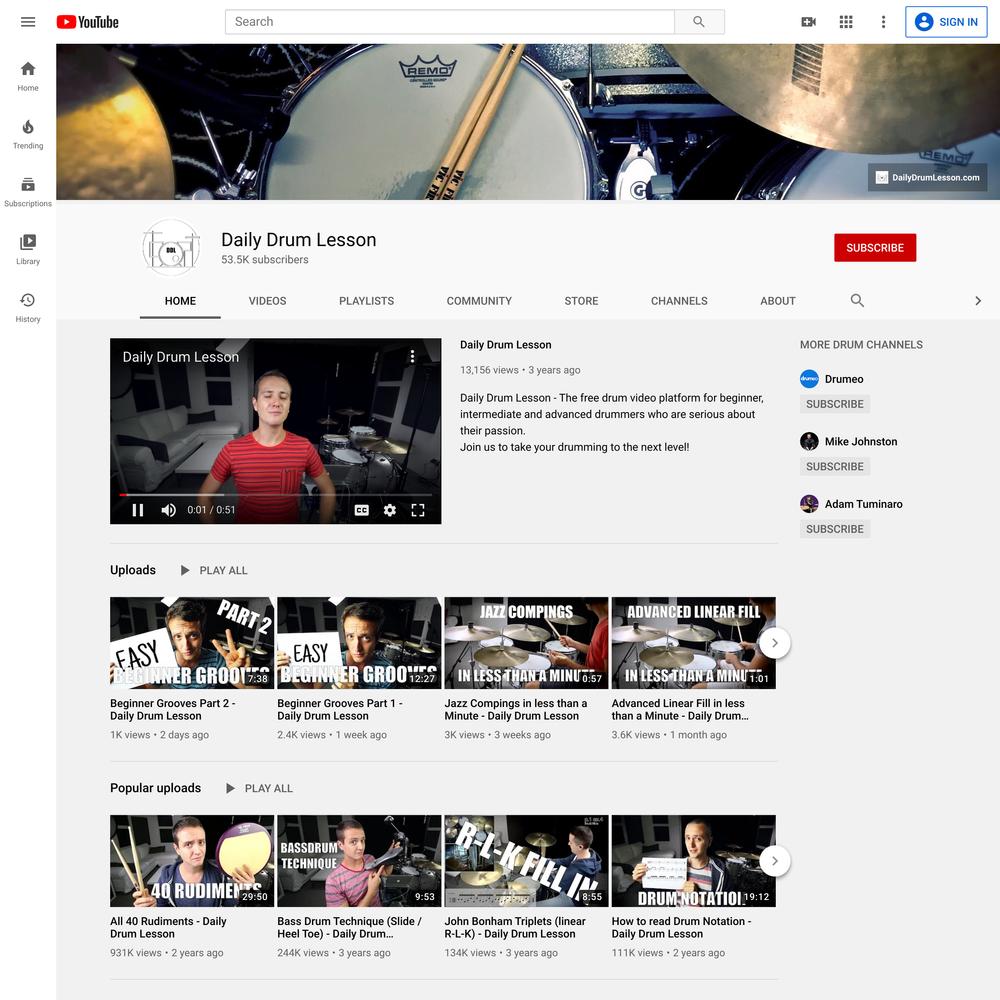Open the three-dot settings menu in header
1000x1000 pixels.
click(883, 22)
